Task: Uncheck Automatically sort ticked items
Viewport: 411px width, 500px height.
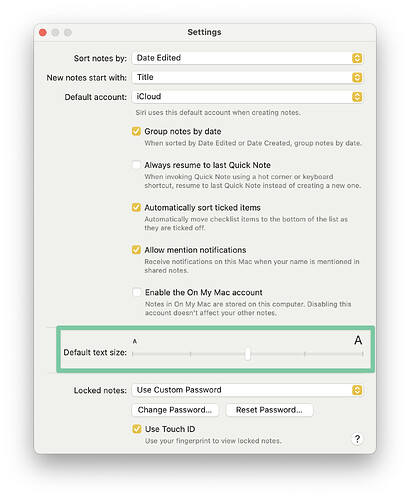Action: [136, 207]
